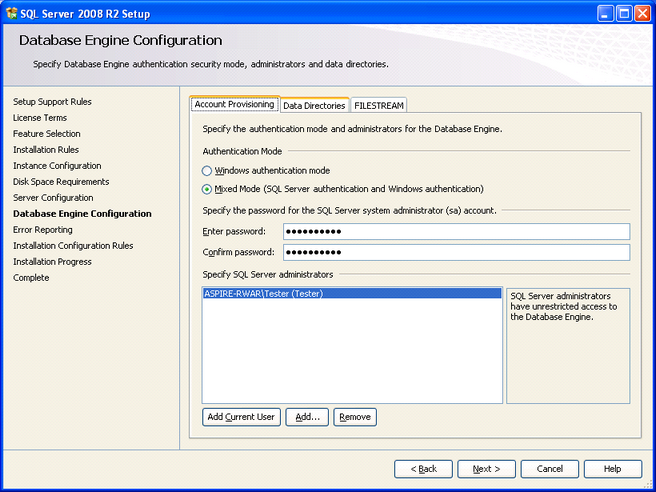The width and height of the screenshot is (656, 492).
Task: Click the SQL Server Setup title bar icon
Action: click(x=11, y=13)
